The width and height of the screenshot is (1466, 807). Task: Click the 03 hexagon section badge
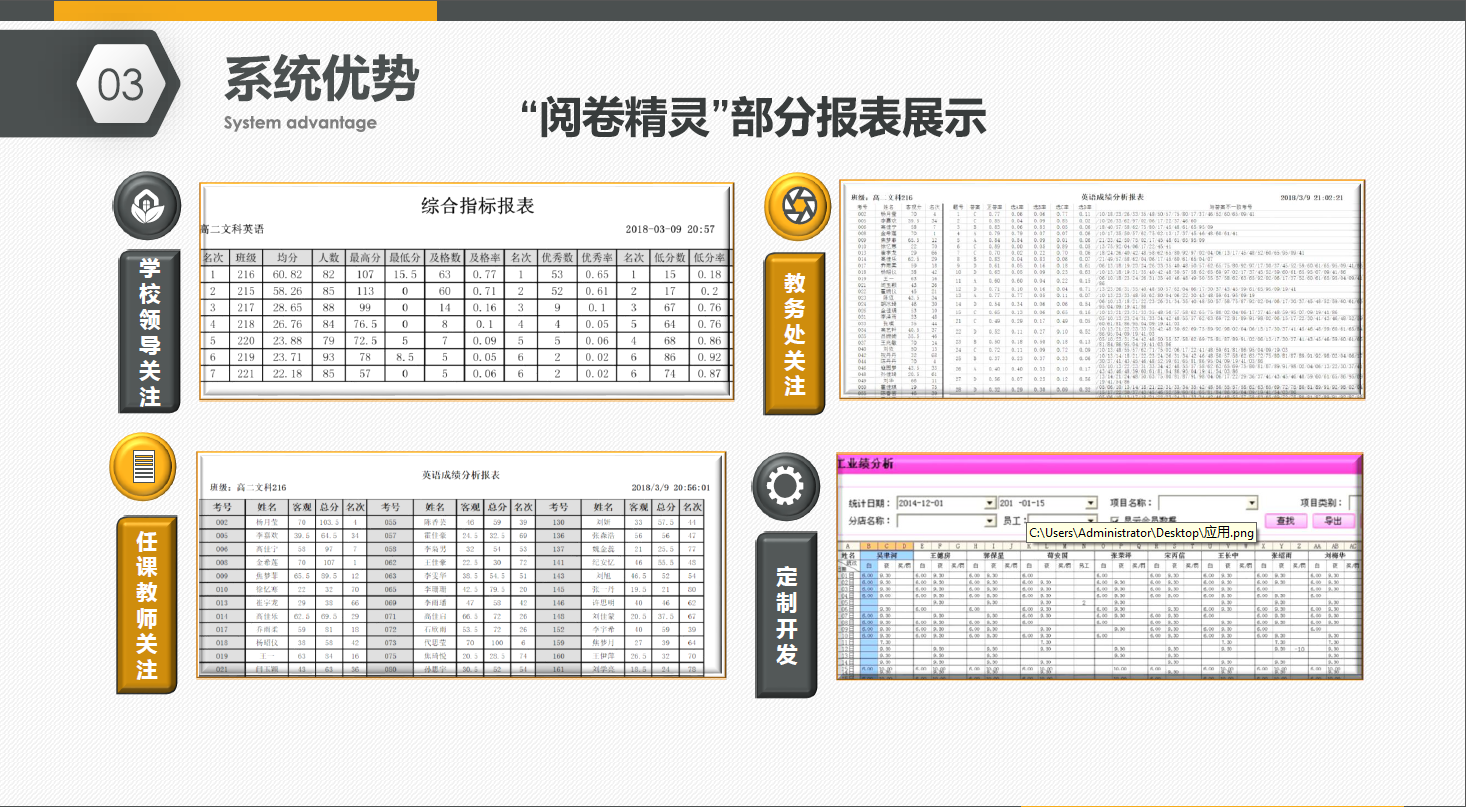[x=122, y=86]
